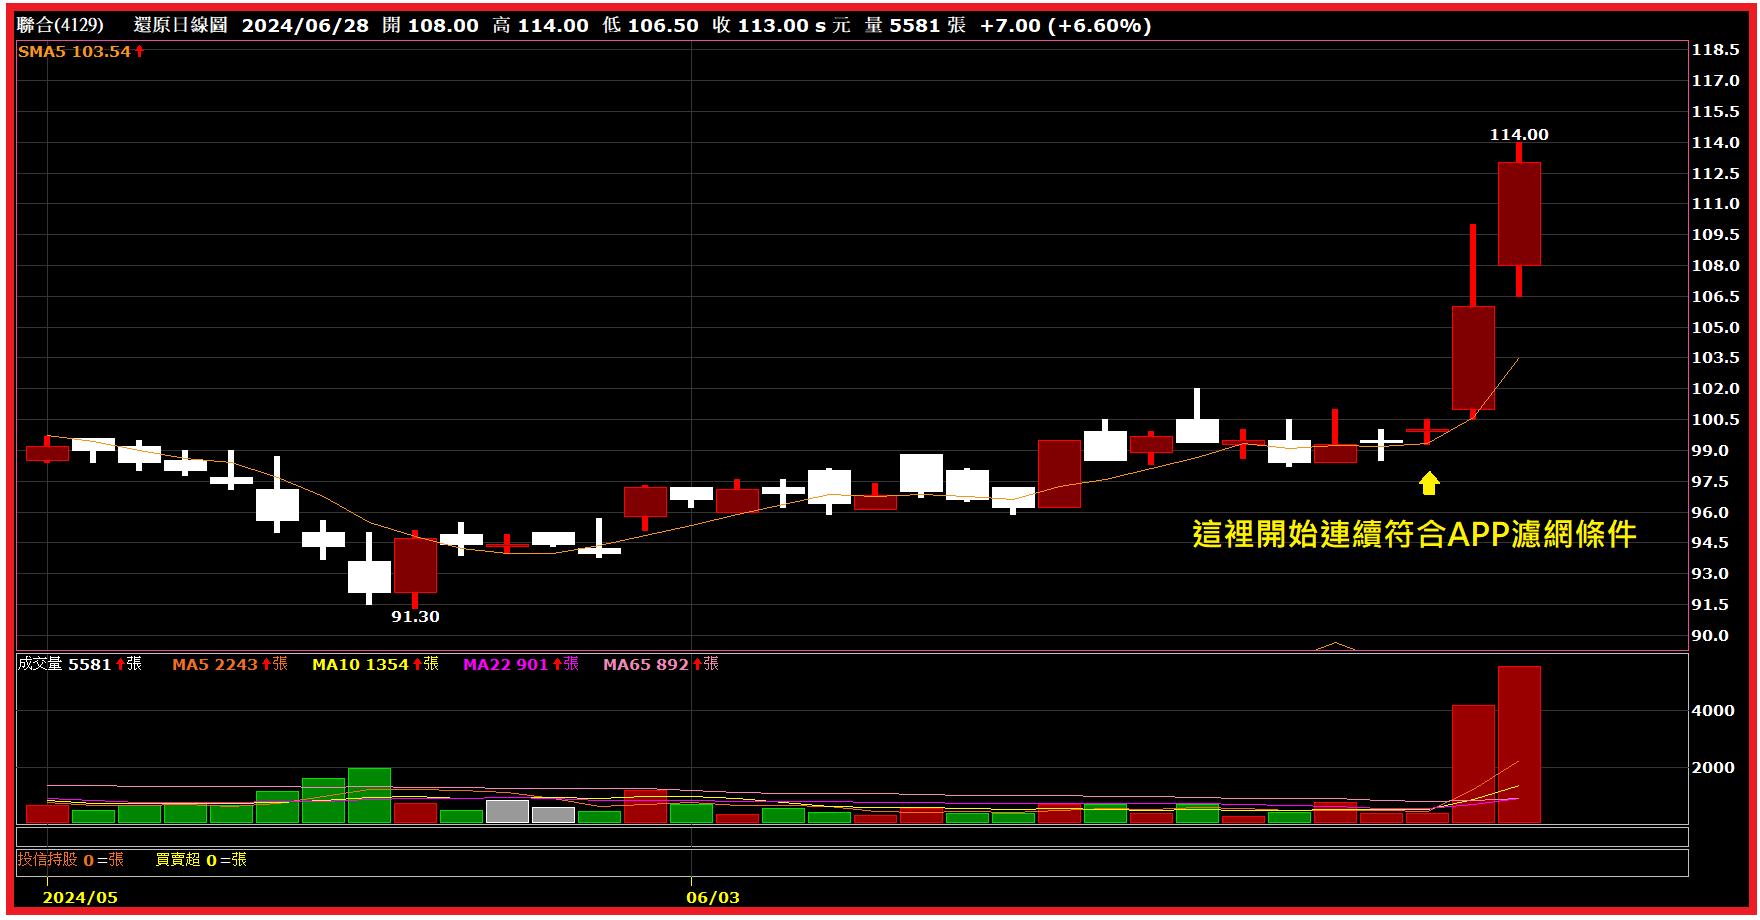Screen dimensions: 1760x920
Task: Select the MA65 892 volume average label
Action: tap(660, 664)
